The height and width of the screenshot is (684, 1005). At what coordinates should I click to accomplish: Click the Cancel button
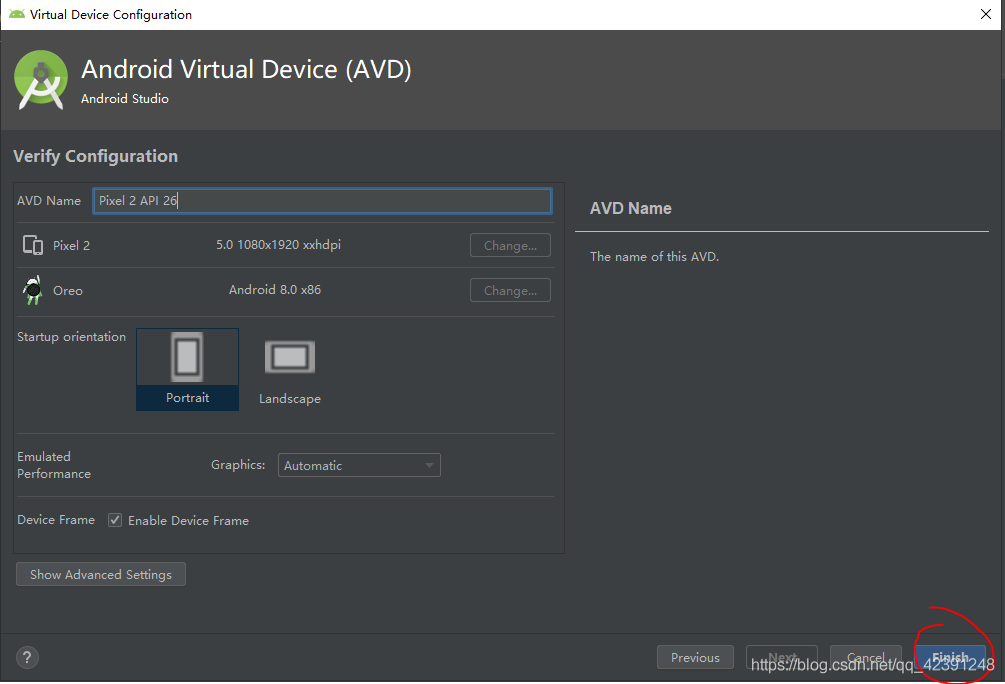click(x=865, y=657)
